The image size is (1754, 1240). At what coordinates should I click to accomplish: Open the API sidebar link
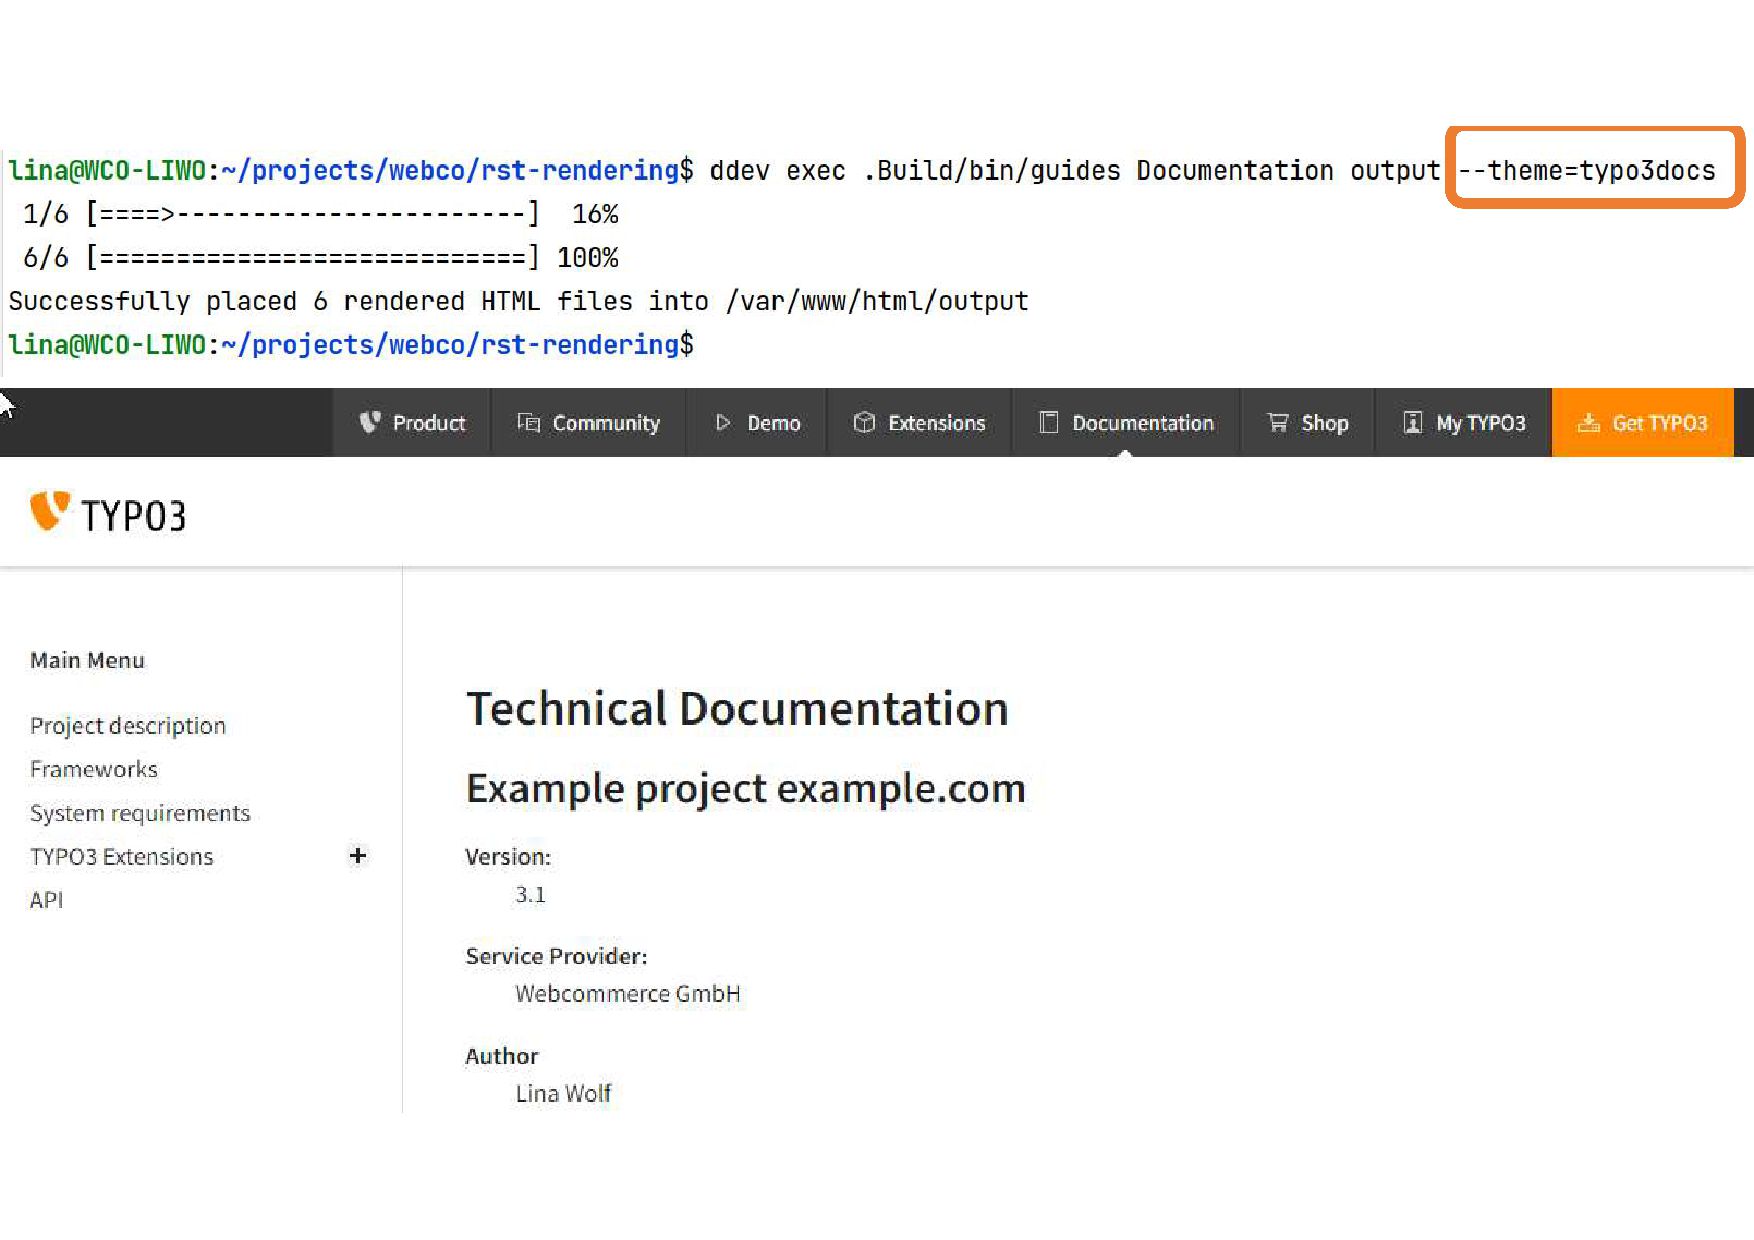[x=46, y=900]
